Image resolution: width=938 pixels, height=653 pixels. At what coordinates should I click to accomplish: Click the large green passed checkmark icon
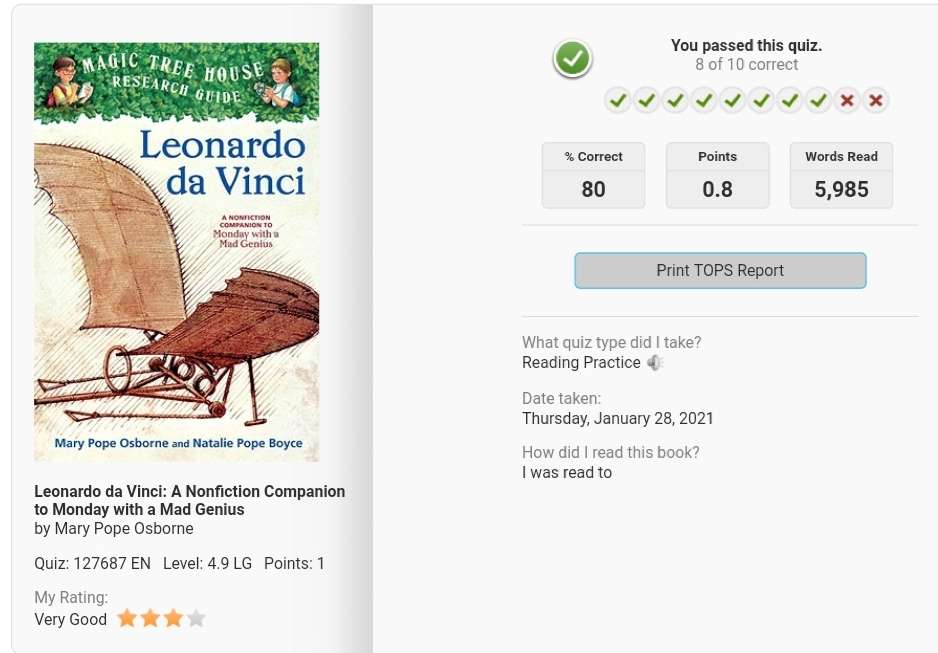572,59
